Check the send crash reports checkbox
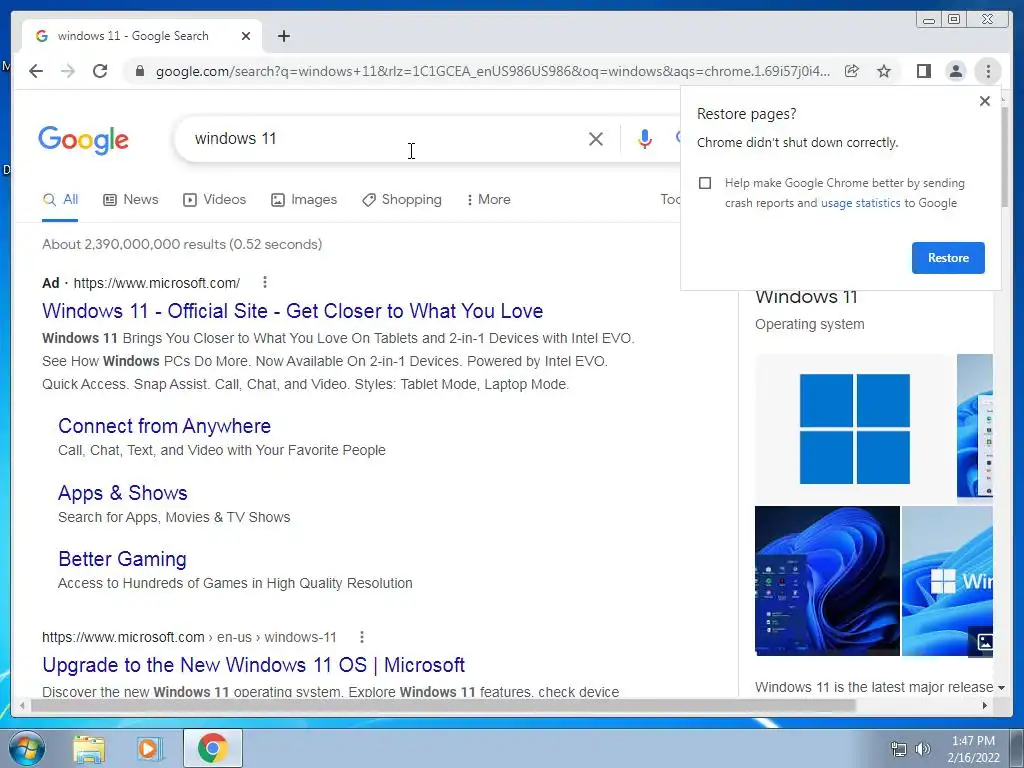Viewport: 1024px width, 768px height. (705, 183)
